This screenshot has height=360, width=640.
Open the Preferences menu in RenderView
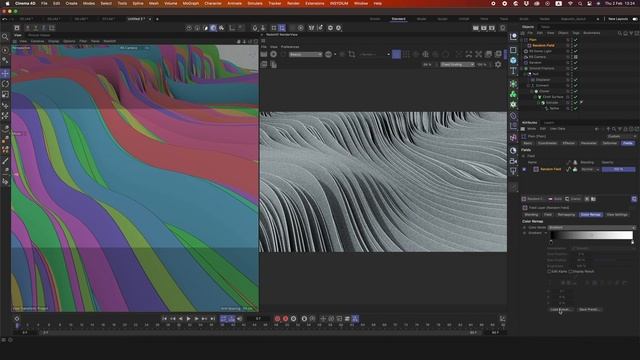click(x=290, y=47)
